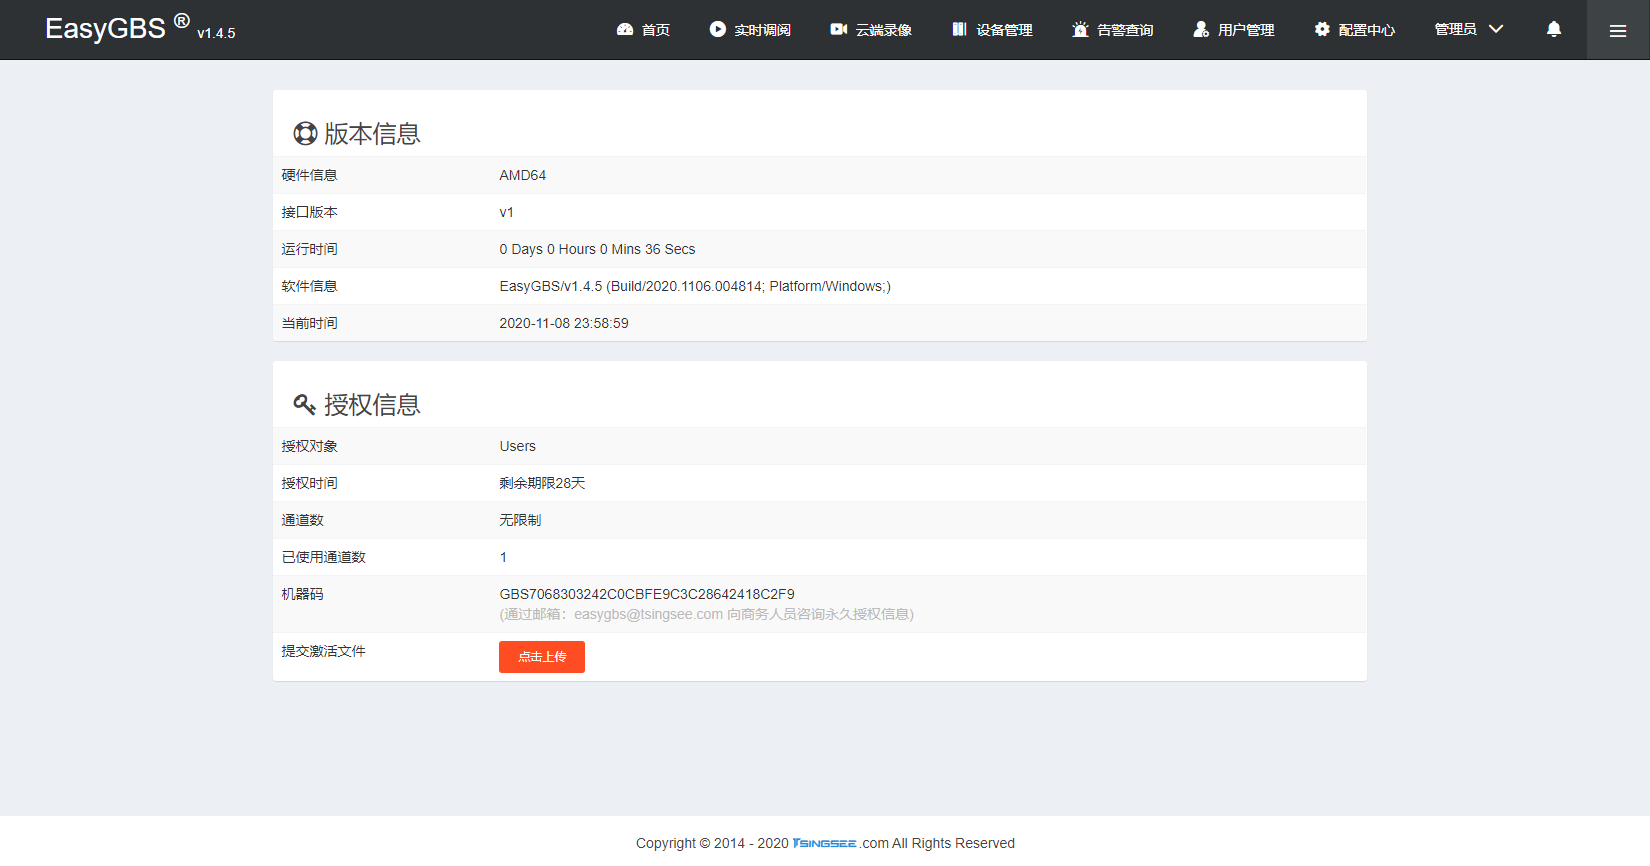Toggle the hamburger sidebar menu button

pos(1618,30)
